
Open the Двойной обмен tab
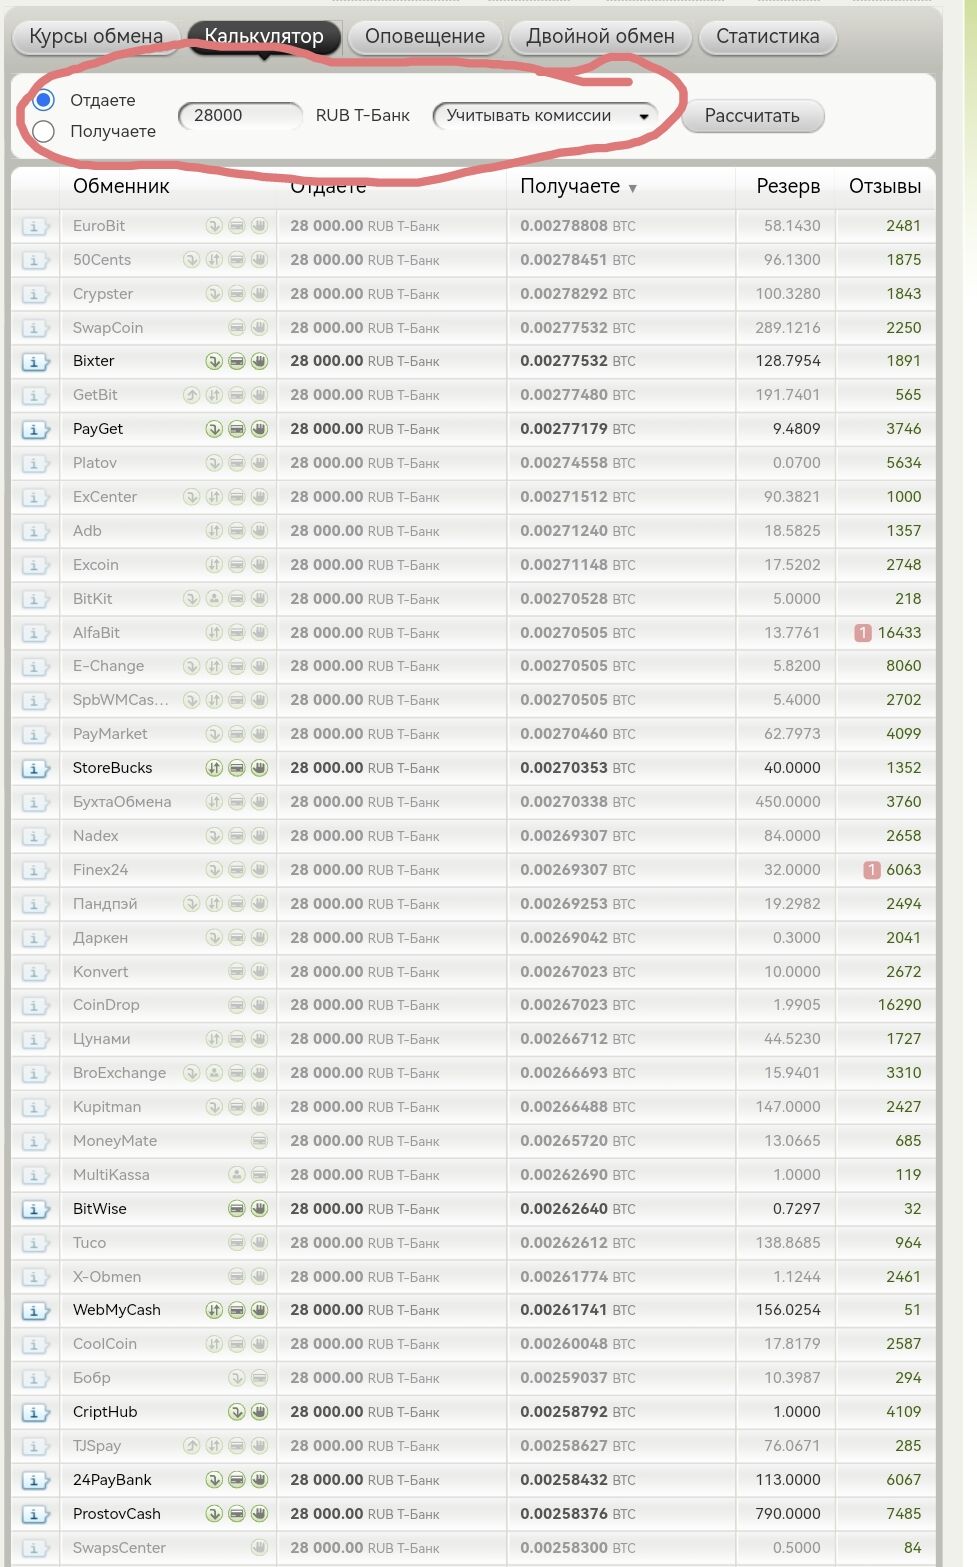tap(601, 37)
